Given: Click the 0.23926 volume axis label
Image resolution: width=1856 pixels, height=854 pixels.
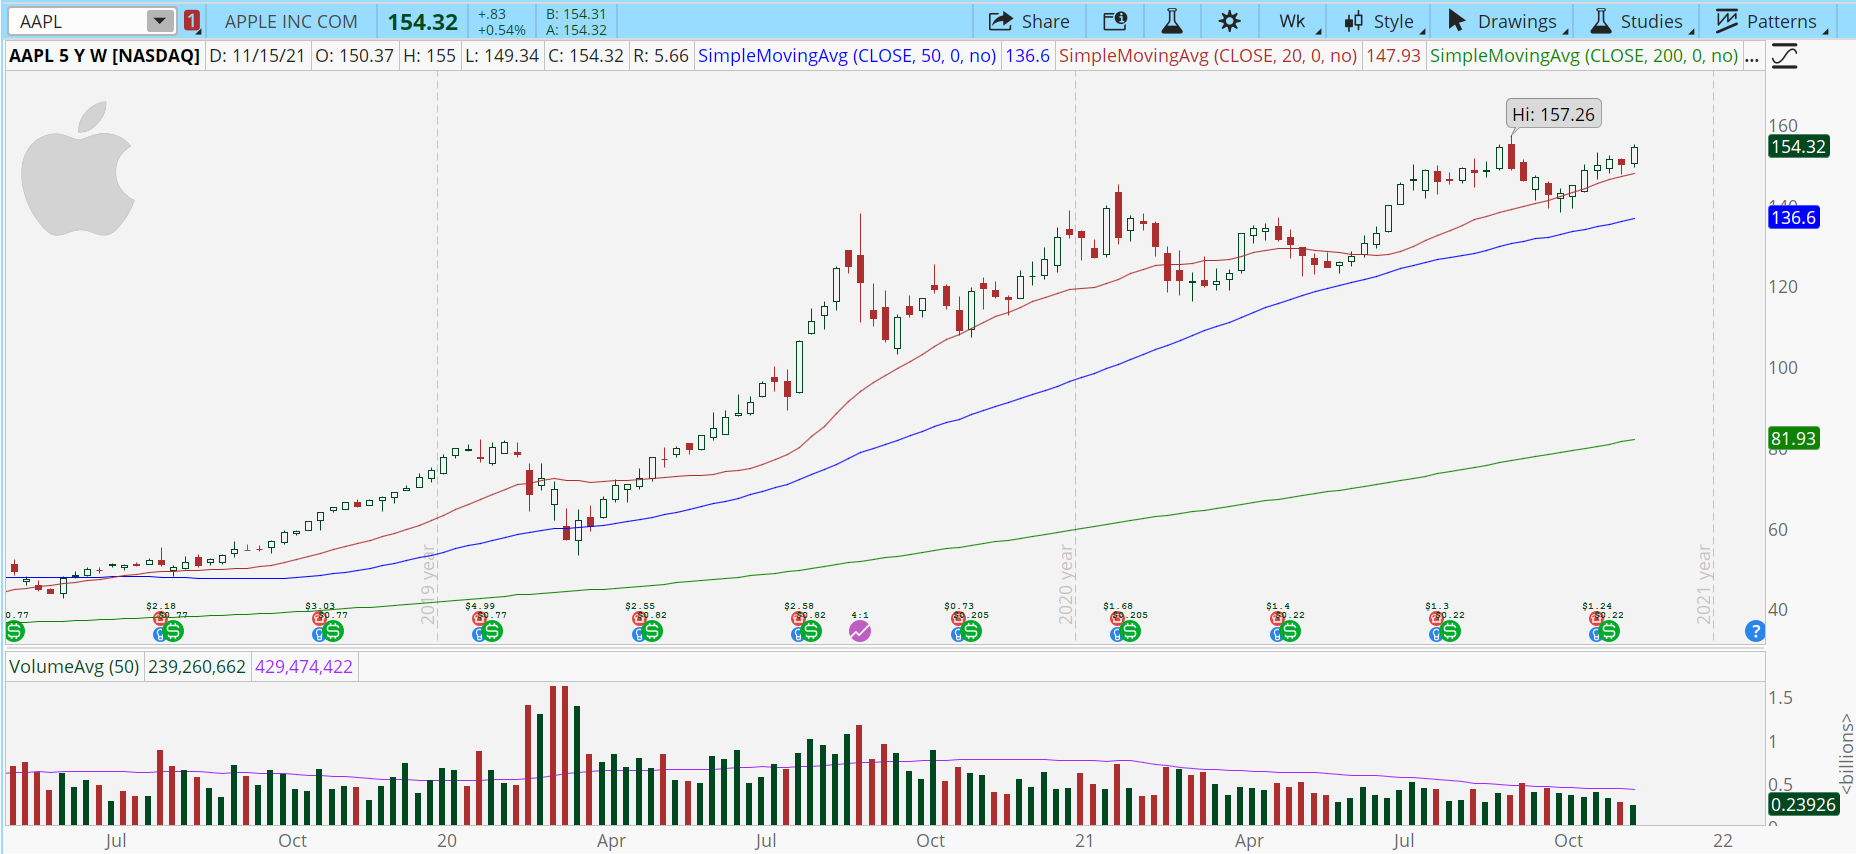Looking at the screenshot, I should pos(1803,805).
